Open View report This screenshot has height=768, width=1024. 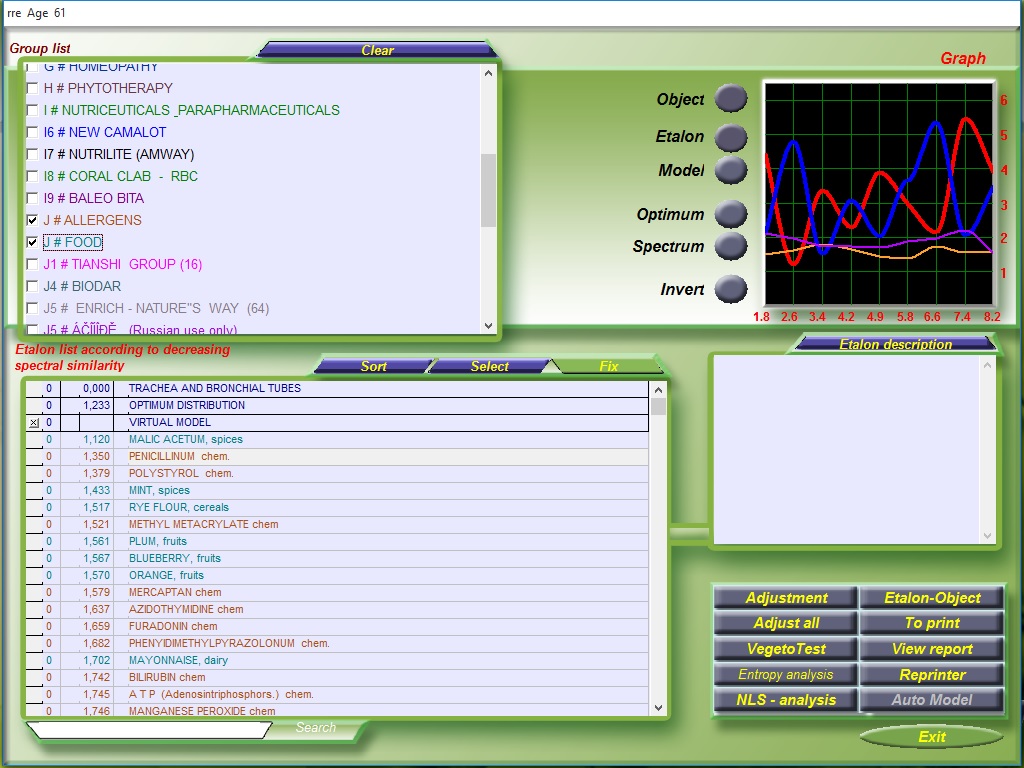click(x=932, y=649)
